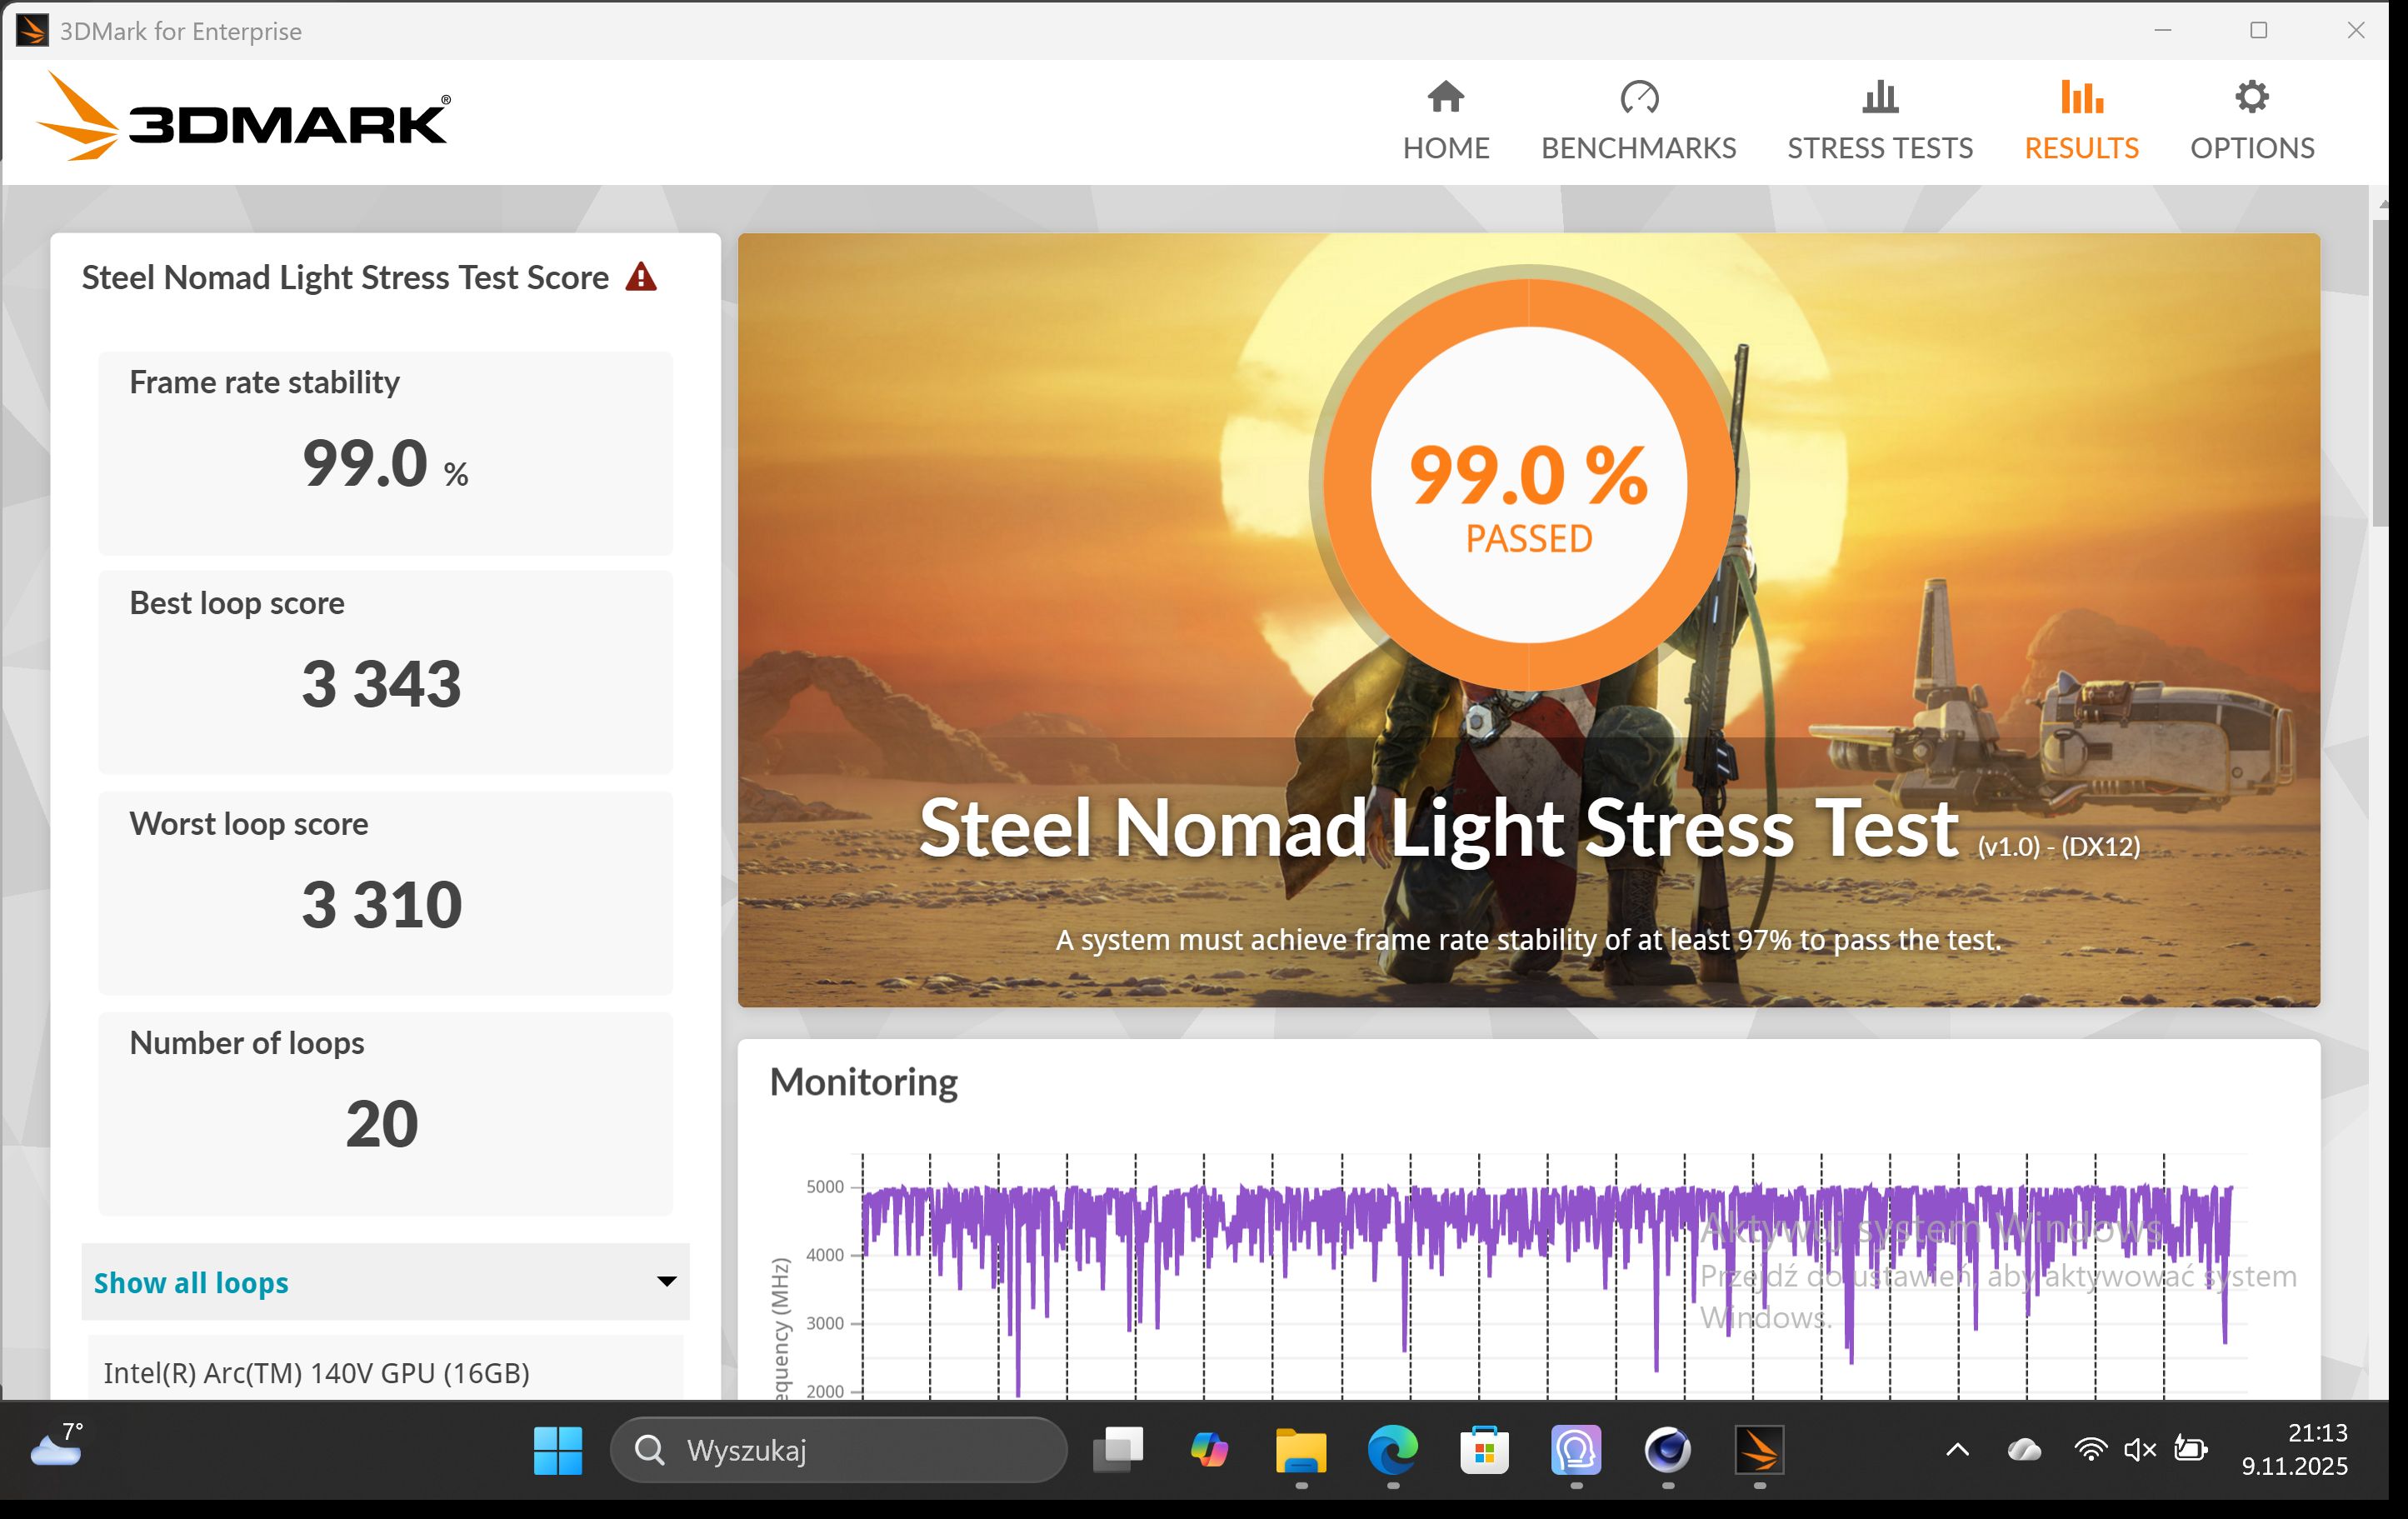
Task: Click the Show all loops arrow
Action: (x=666, y=1282)
